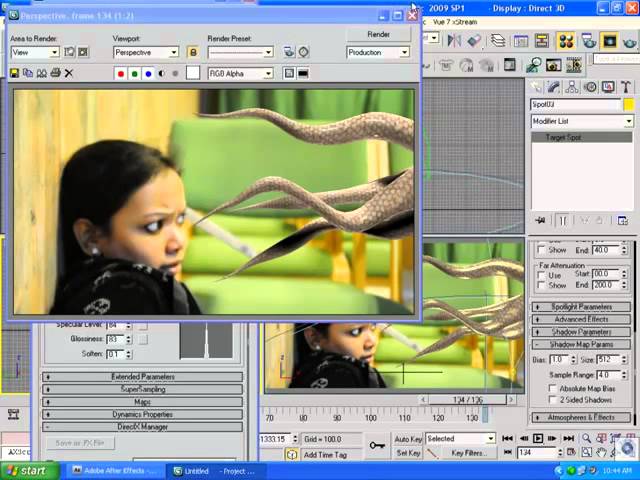The width and height of the screenshot is (640, 480).
Task: Open Rendered Frame Window icon
Action: point(609,41)
